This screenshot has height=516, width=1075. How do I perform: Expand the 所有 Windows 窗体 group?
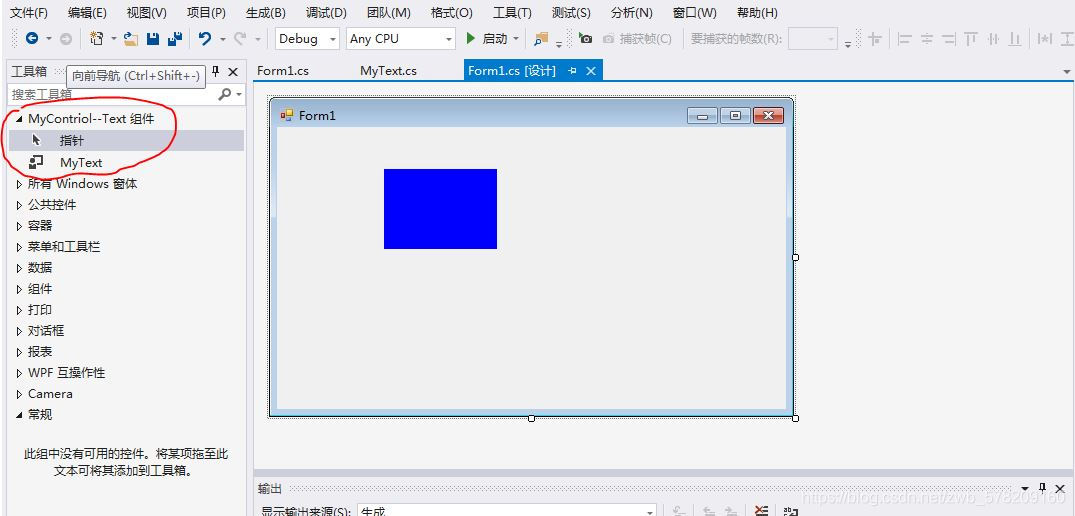19,184
